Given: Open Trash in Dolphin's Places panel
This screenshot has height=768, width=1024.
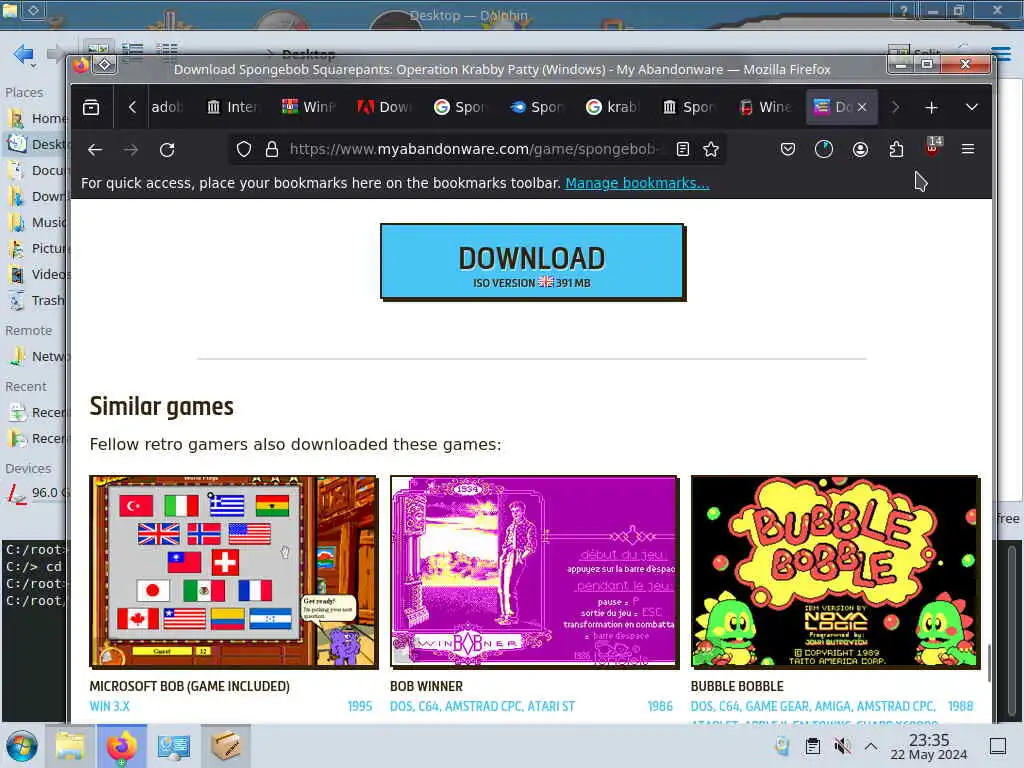Looking at the screenshot, I should pos(37,300).
